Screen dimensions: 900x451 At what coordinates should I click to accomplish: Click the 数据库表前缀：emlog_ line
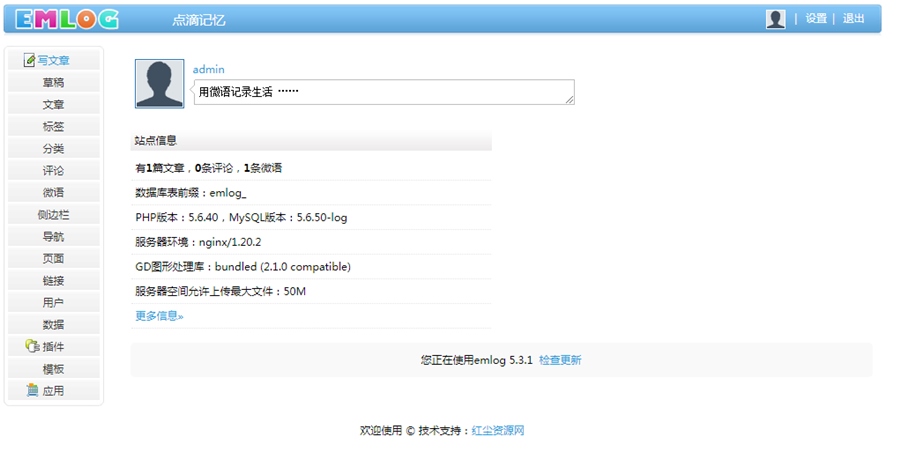[191, 193]
